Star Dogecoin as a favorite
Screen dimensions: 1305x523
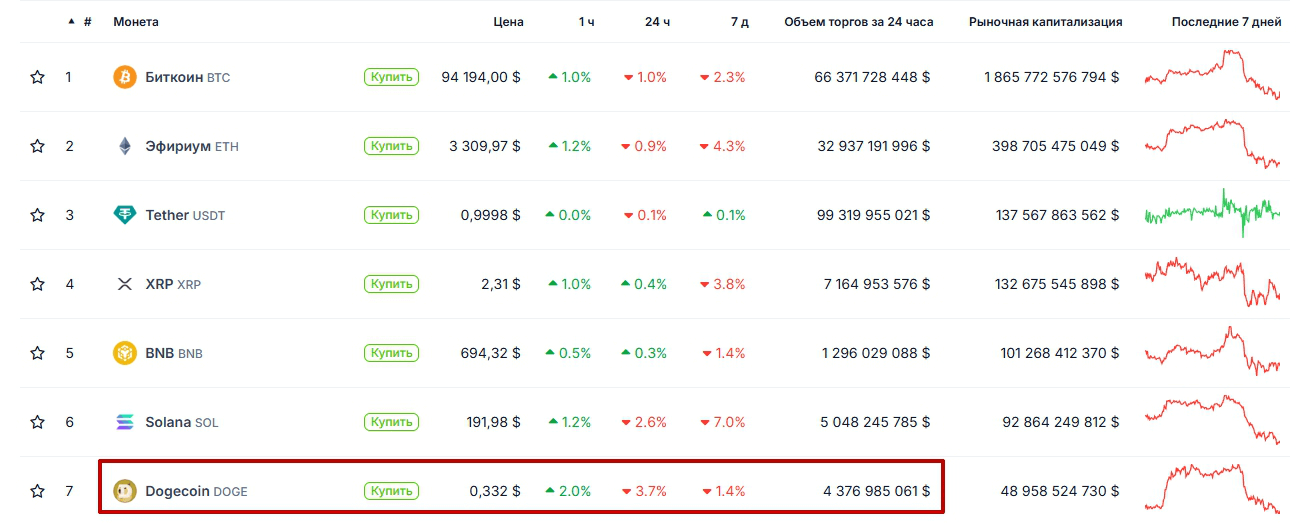pyautogui.click(x=38, y=491)
